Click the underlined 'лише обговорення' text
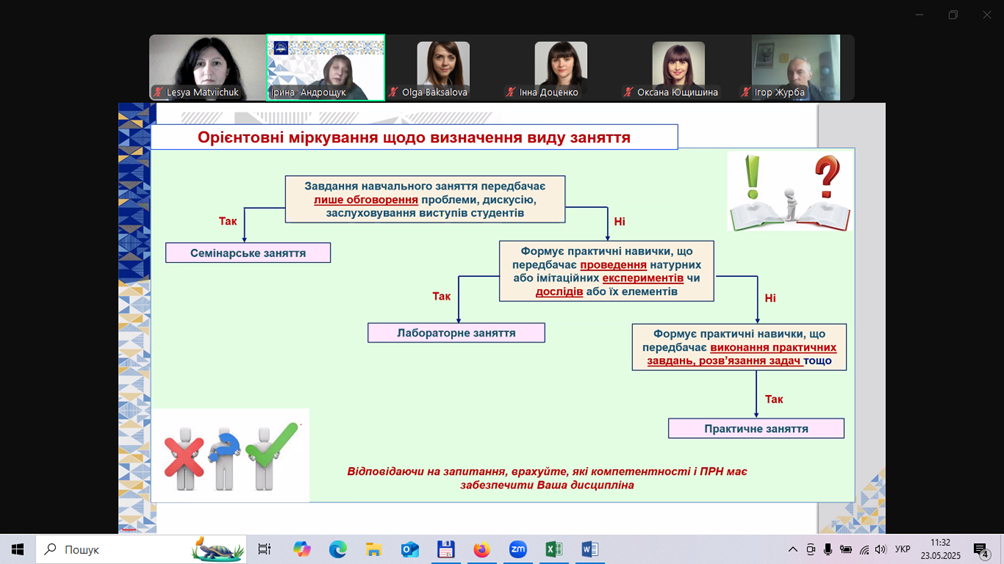 pos(366,200)
